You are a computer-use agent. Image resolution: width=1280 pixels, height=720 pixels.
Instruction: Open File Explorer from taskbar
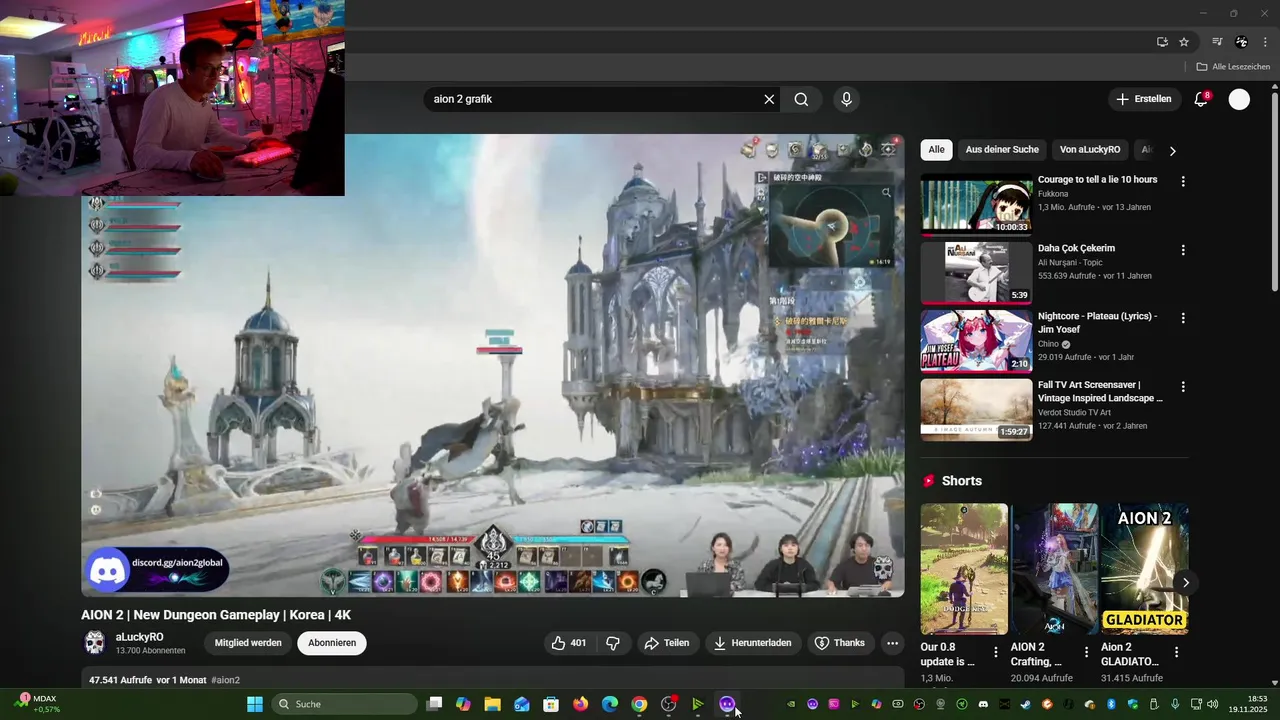[492, 704]
